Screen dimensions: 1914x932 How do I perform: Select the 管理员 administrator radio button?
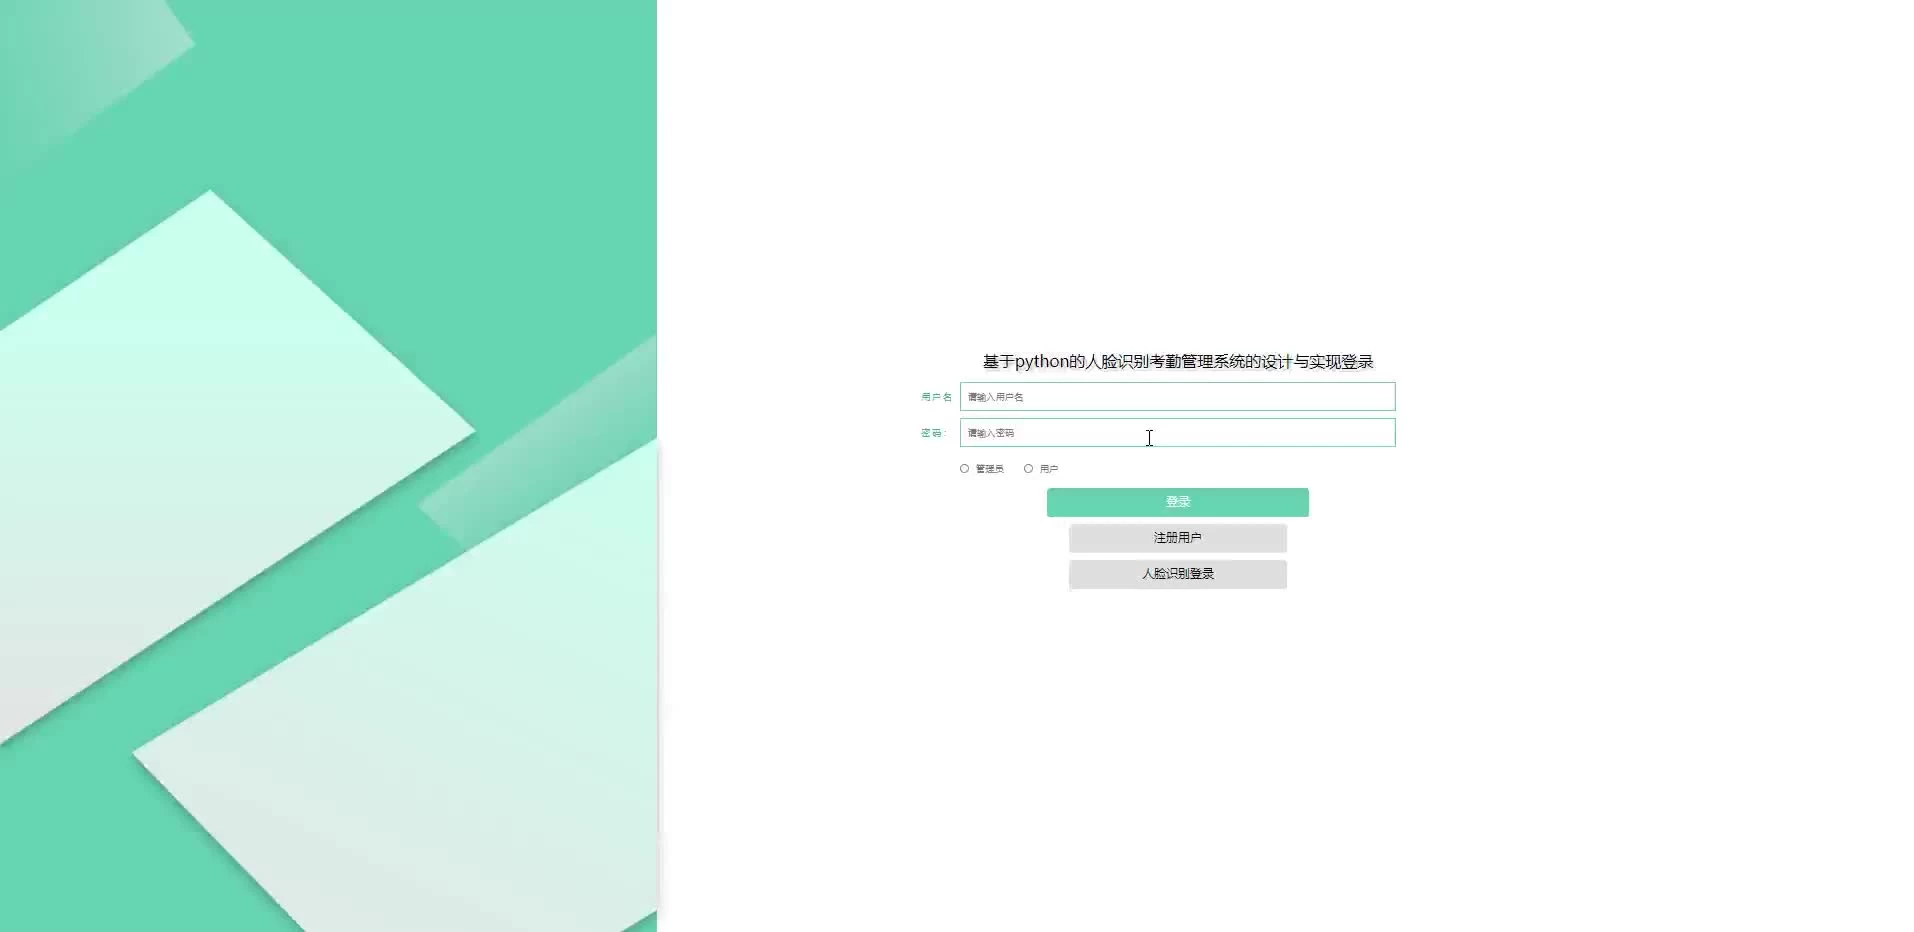(964, 469)
